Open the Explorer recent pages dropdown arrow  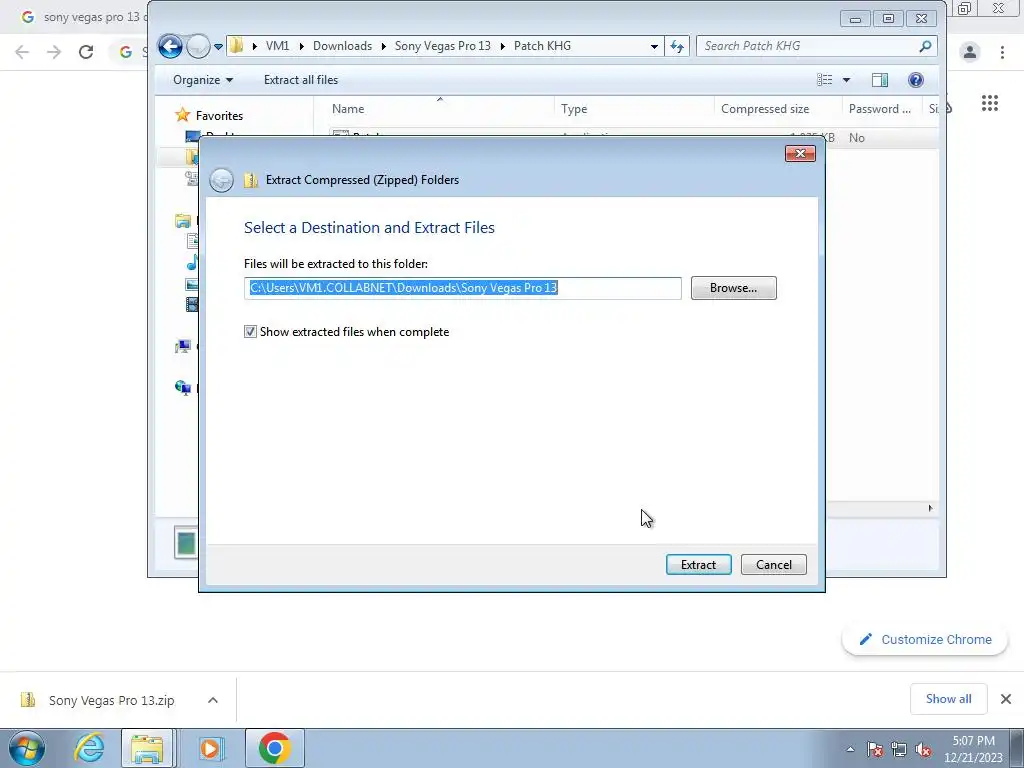tap(219, 46)
